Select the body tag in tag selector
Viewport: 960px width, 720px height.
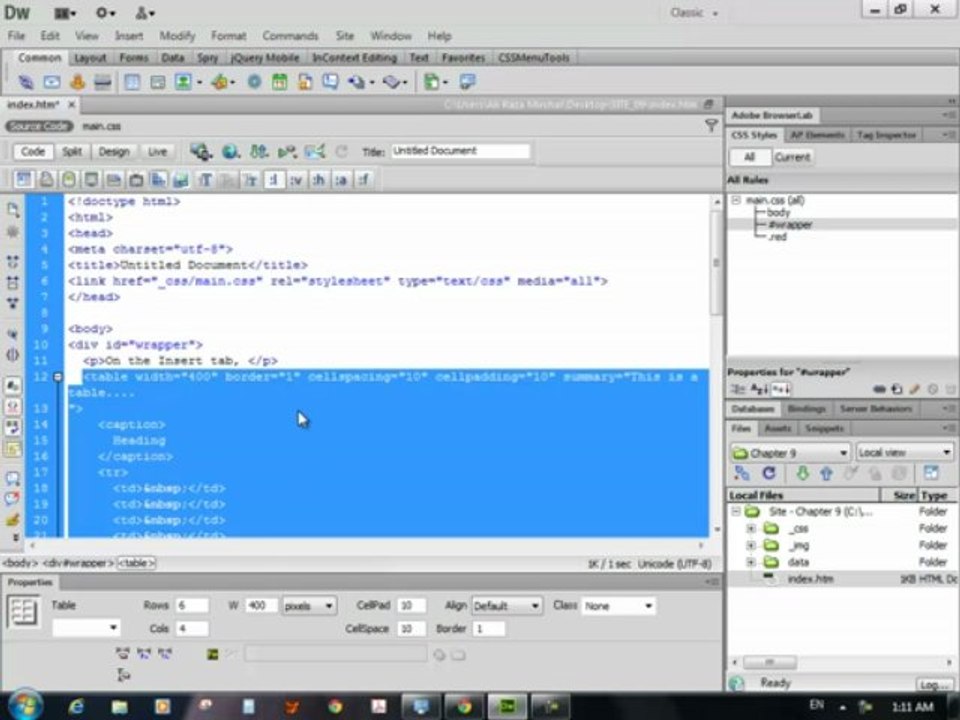coord(20,563)
